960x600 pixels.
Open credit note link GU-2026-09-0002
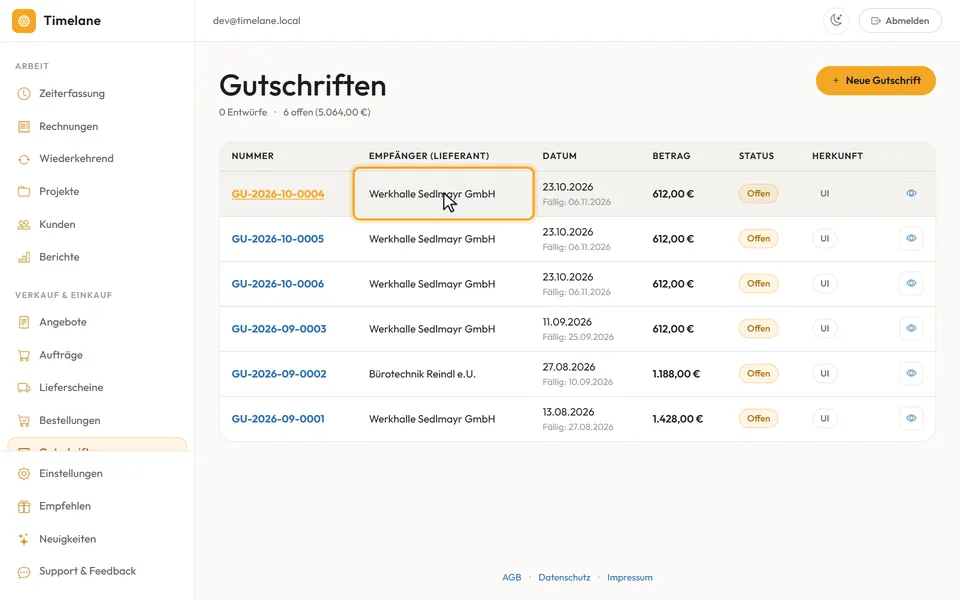279,374
